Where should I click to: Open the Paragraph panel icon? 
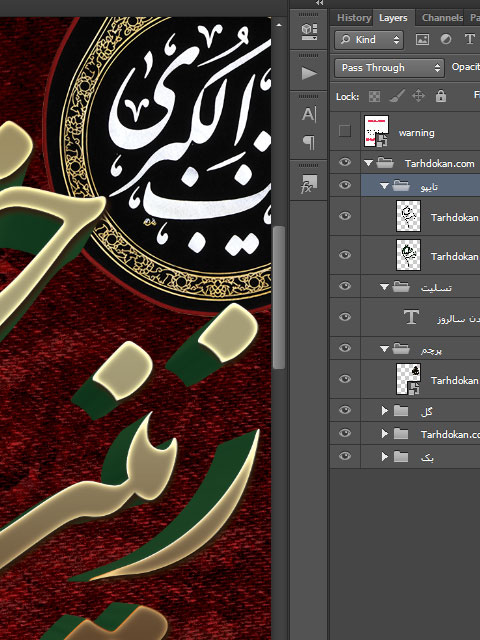[x=309, y=142]
